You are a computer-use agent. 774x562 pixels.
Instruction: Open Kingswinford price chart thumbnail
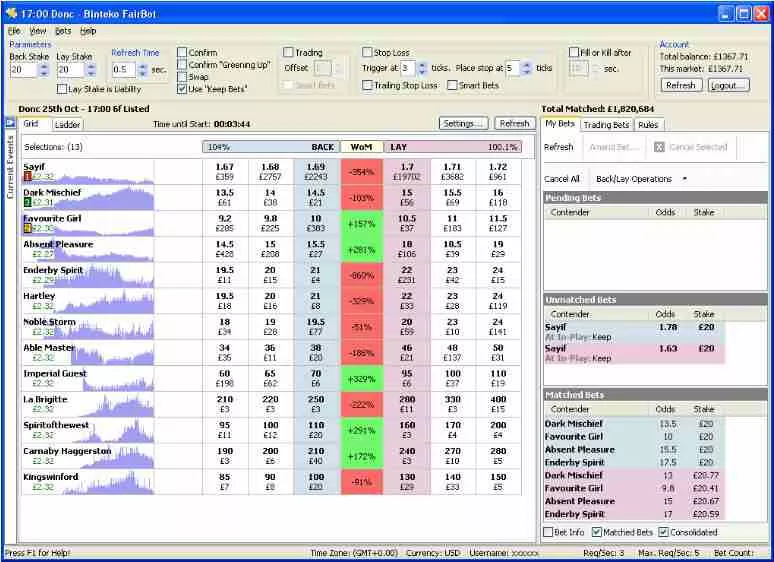point(108,484)
